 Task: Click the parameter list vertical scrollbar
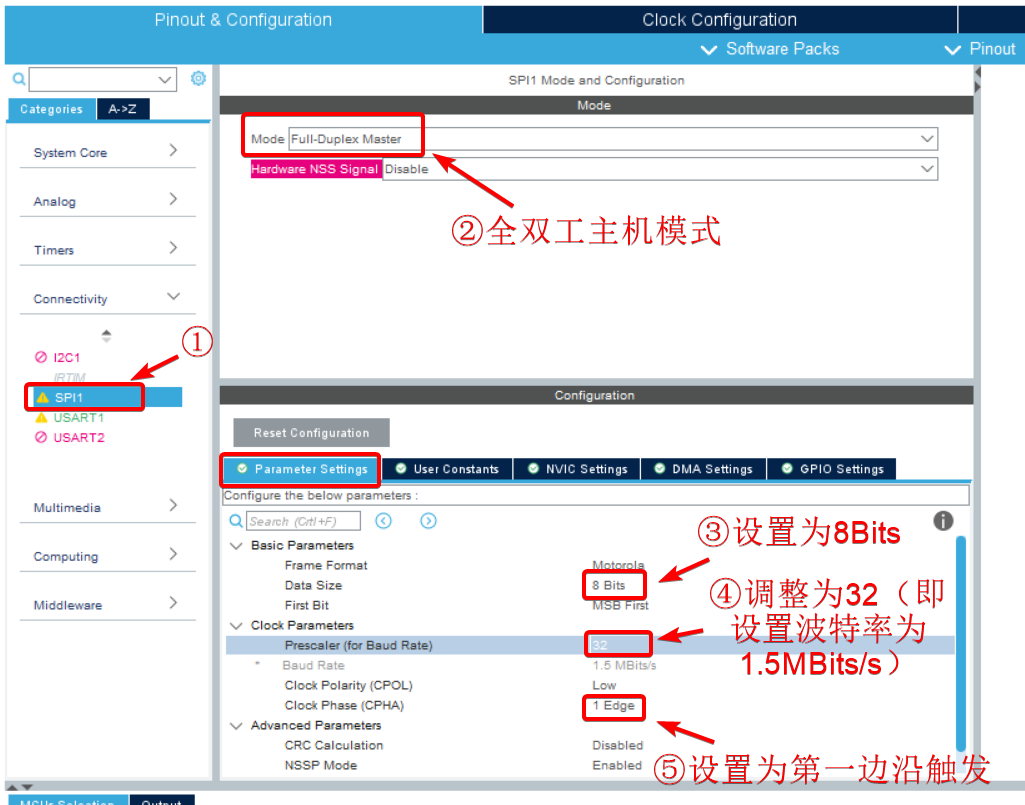click(961, 640)
